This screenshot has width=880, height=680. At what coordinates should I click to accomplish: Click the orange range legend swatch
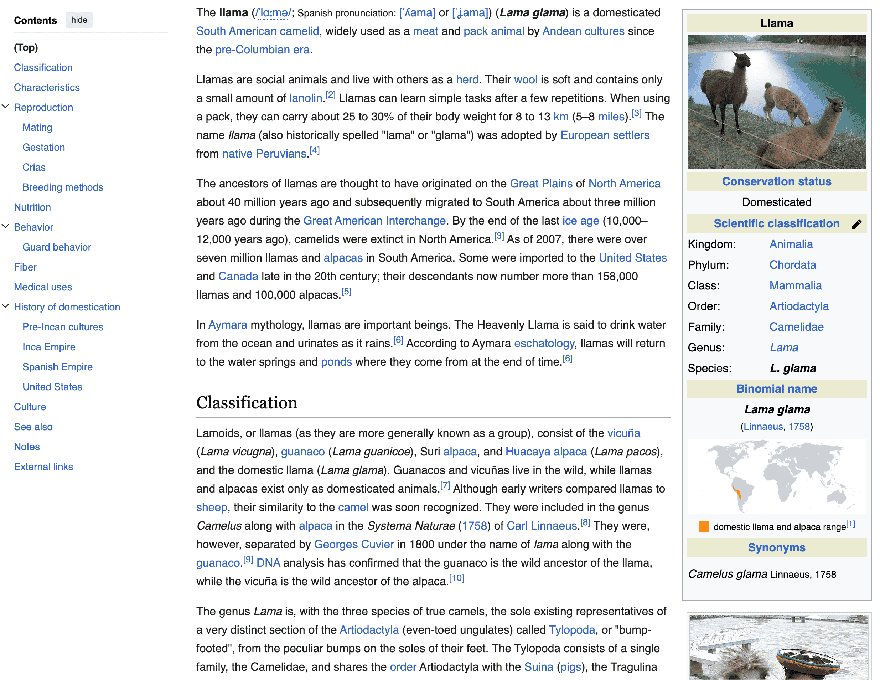pos(704,526)
